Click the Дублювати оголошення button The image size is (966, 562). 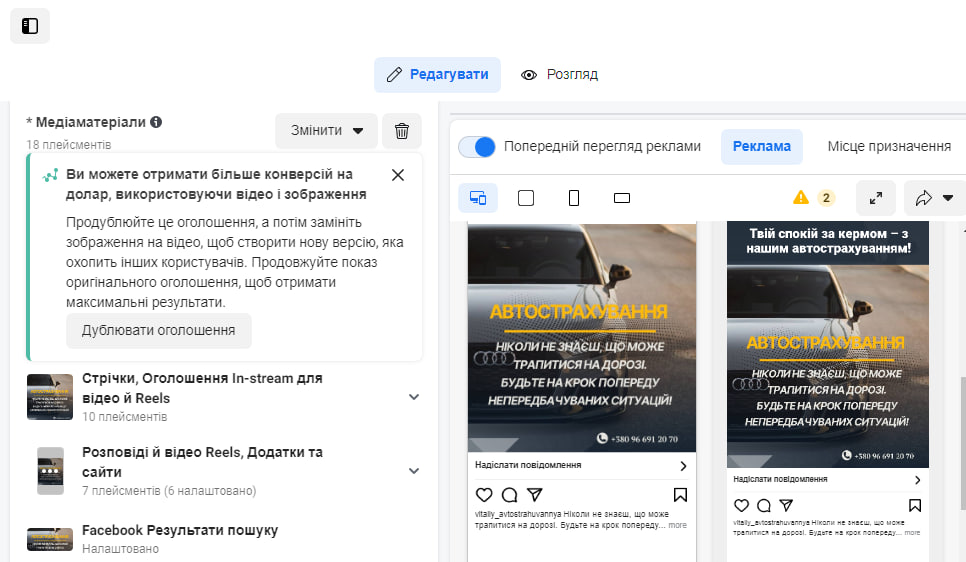(x=158, y=330)
